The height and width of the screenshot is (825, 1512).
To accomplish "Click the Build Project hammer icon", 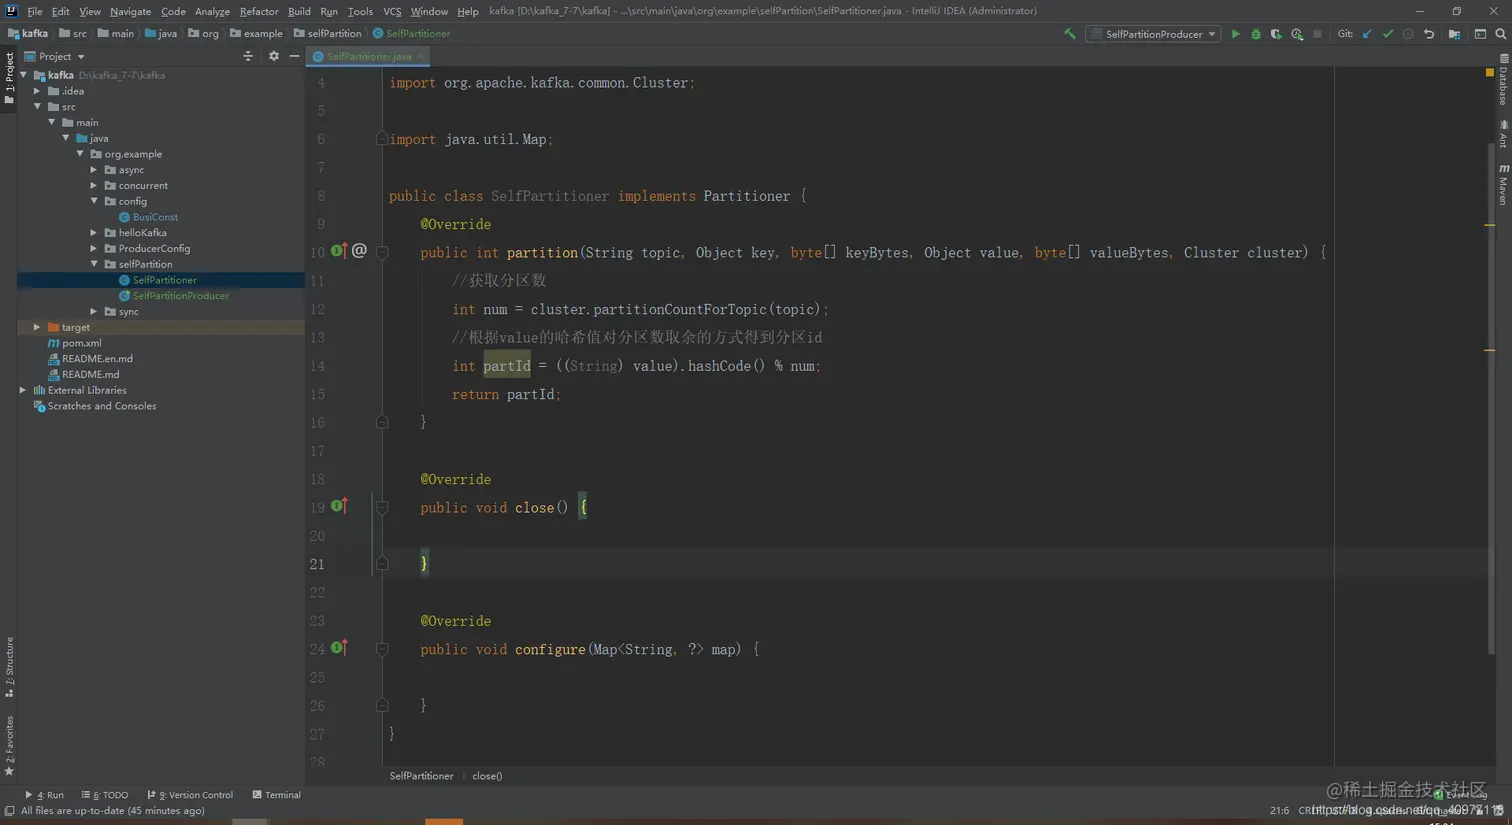I will [x=1070, y=34].
